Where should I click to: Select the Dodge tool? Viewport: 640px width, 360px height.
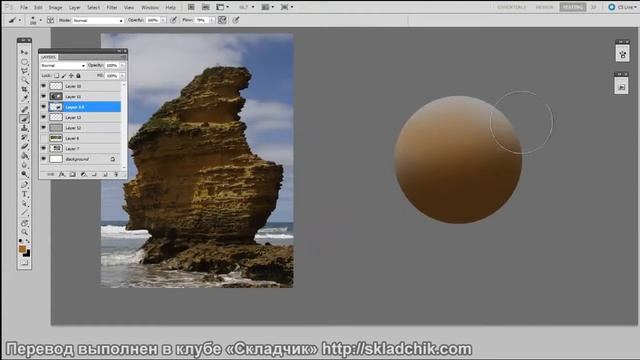coord(24,174)
